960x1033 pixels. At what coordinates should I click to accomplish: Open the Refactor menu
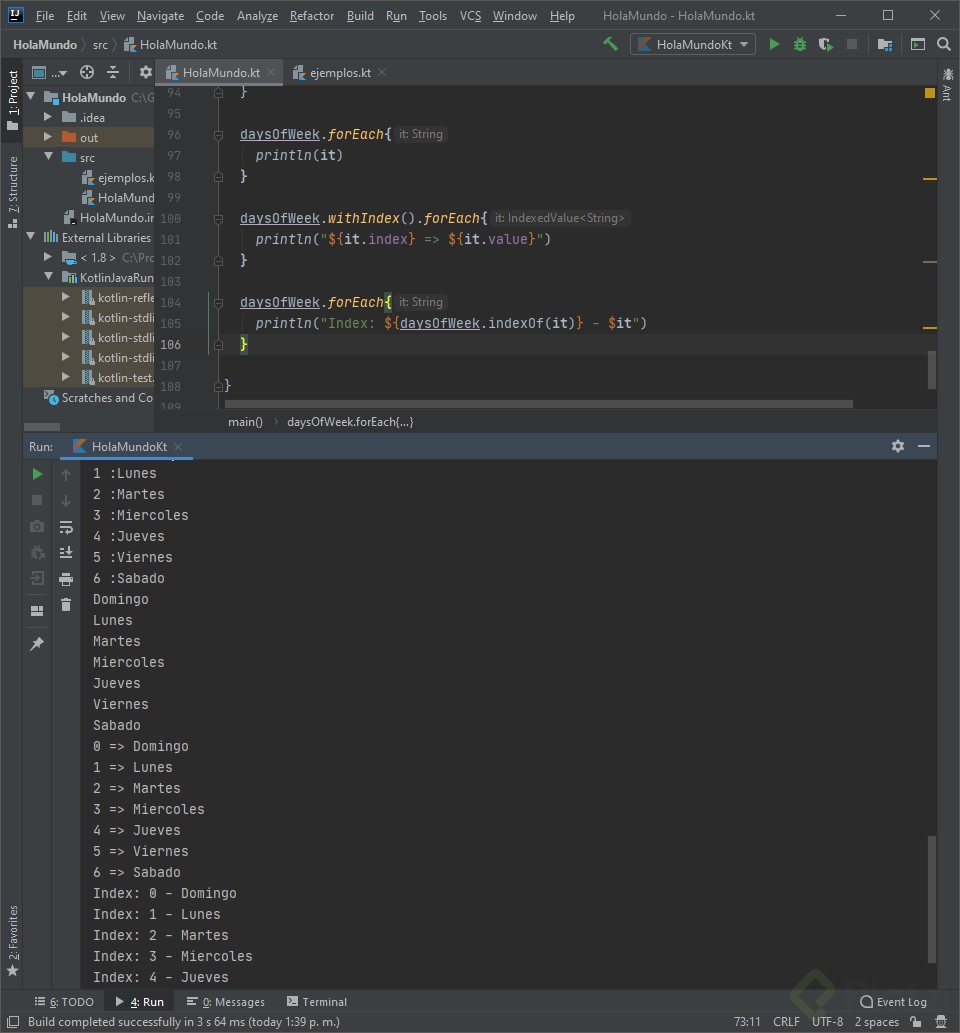(x=312, y=16)
